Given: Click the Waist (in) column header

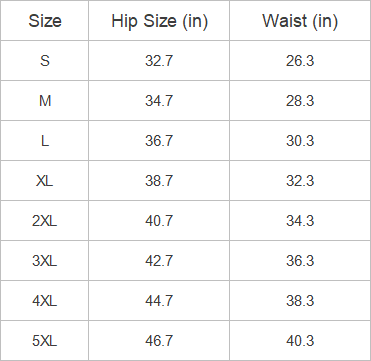Looking at the screenshot, I should click(x=300, y=21).
